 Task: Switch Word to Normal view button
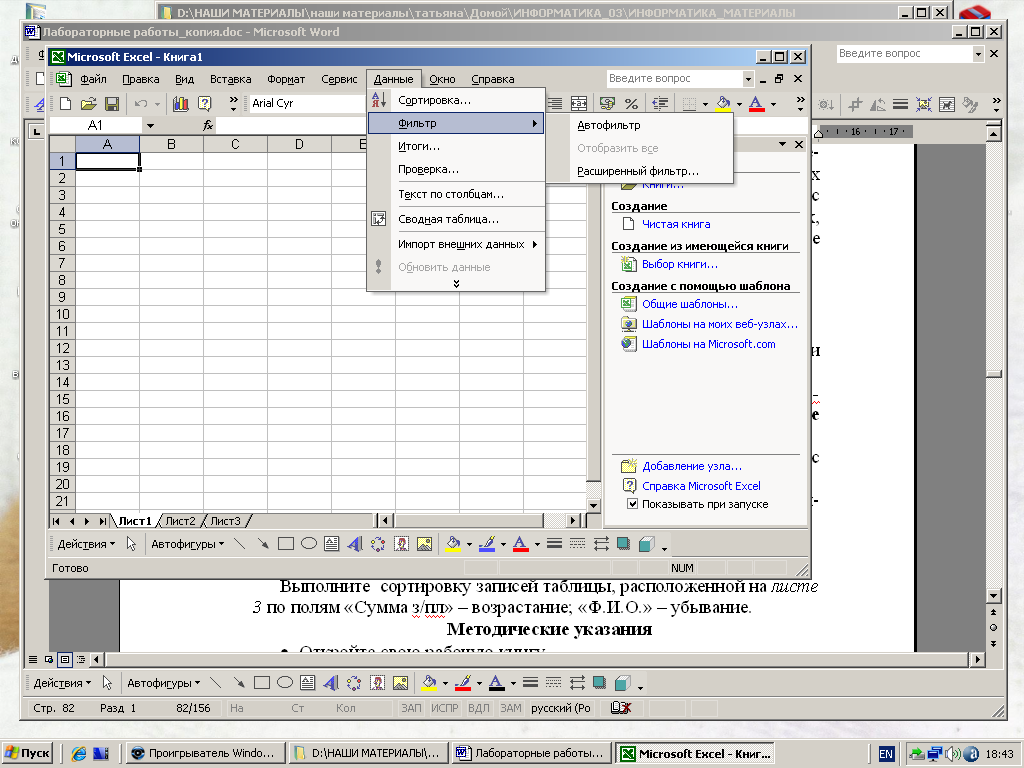pyautogui.click(x=33, y=660)
